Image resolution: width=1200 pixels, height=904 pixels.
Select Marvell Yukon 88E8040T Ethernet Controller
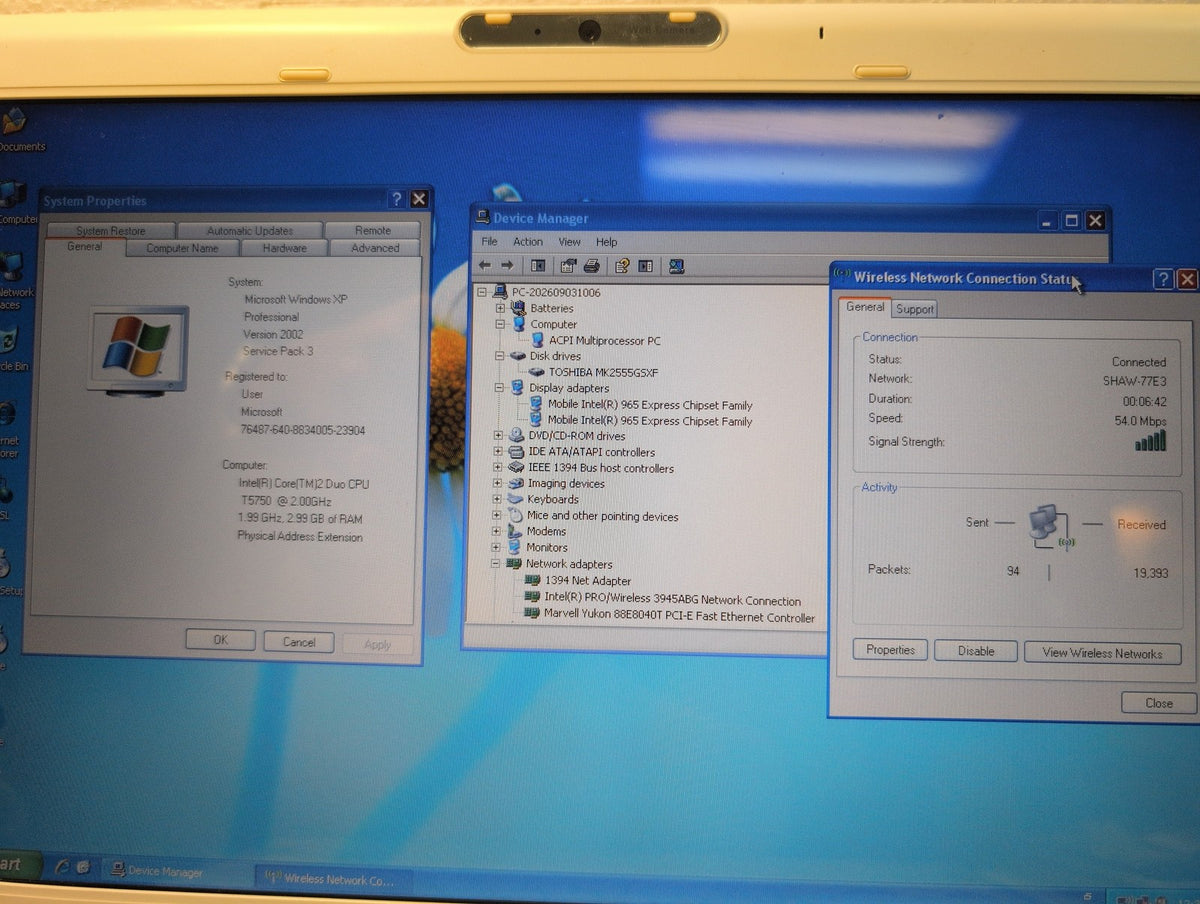point(679,617)
